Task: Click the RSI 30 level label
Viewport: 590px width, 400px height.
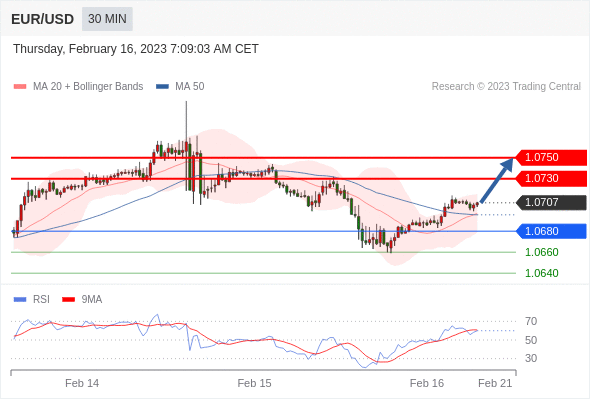Action: tap(531, 358)
